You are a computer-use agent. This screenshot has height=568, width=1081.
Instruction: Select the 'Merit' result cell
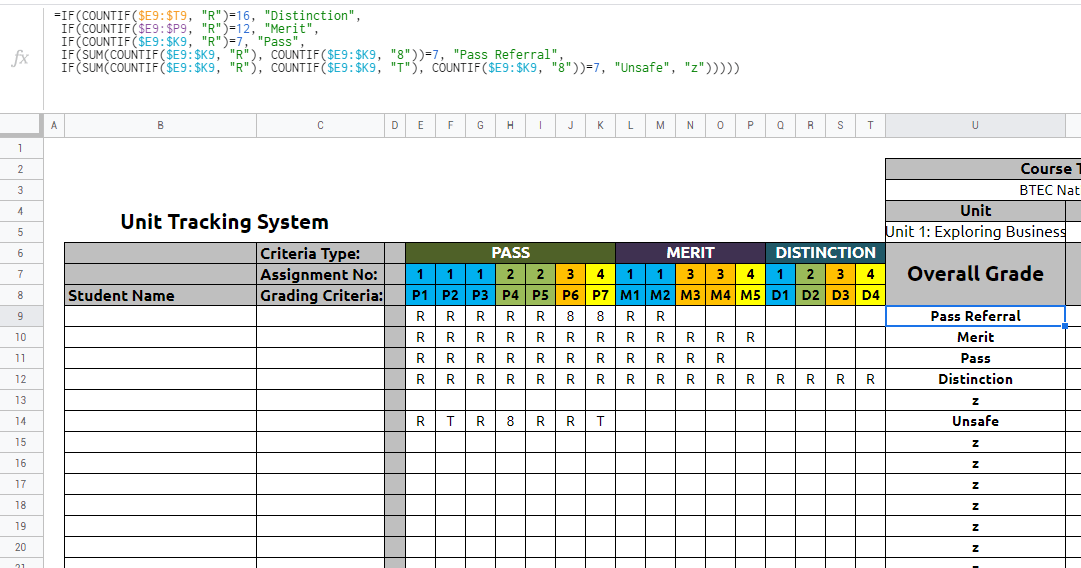(x=975, y=337)
